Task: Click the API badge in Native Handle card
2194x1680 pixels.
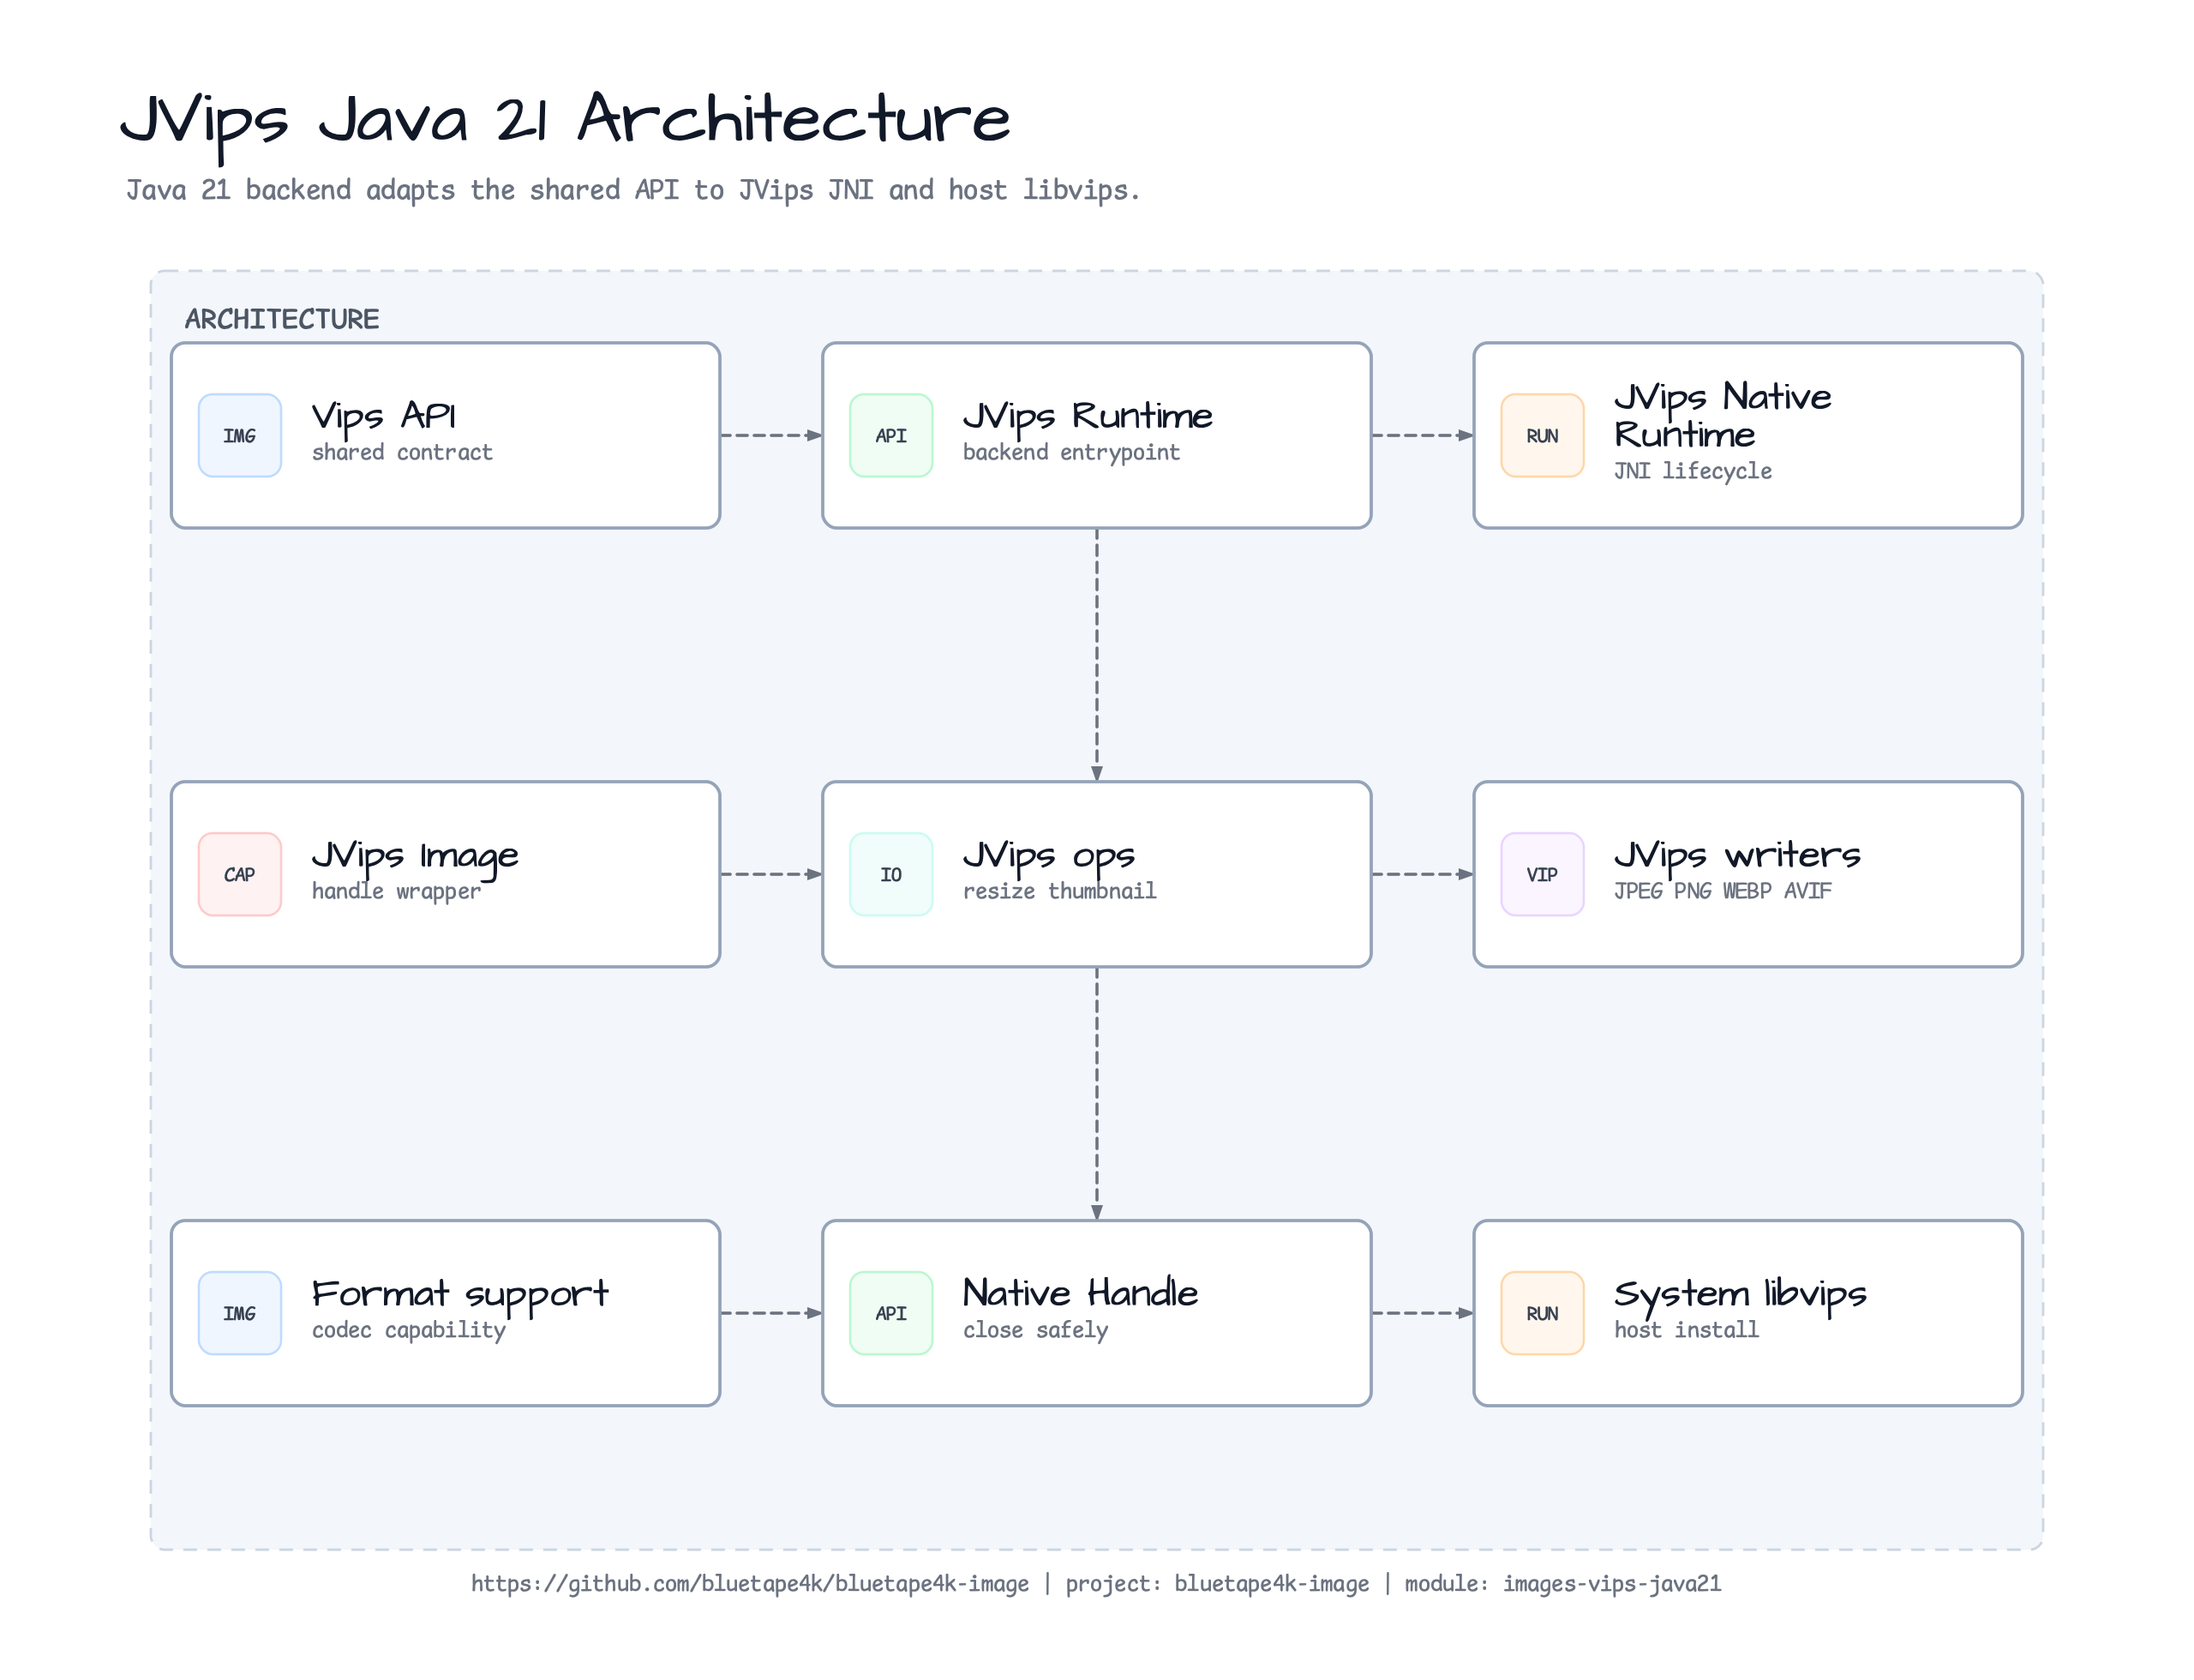Action: (x=891, y=1314)
